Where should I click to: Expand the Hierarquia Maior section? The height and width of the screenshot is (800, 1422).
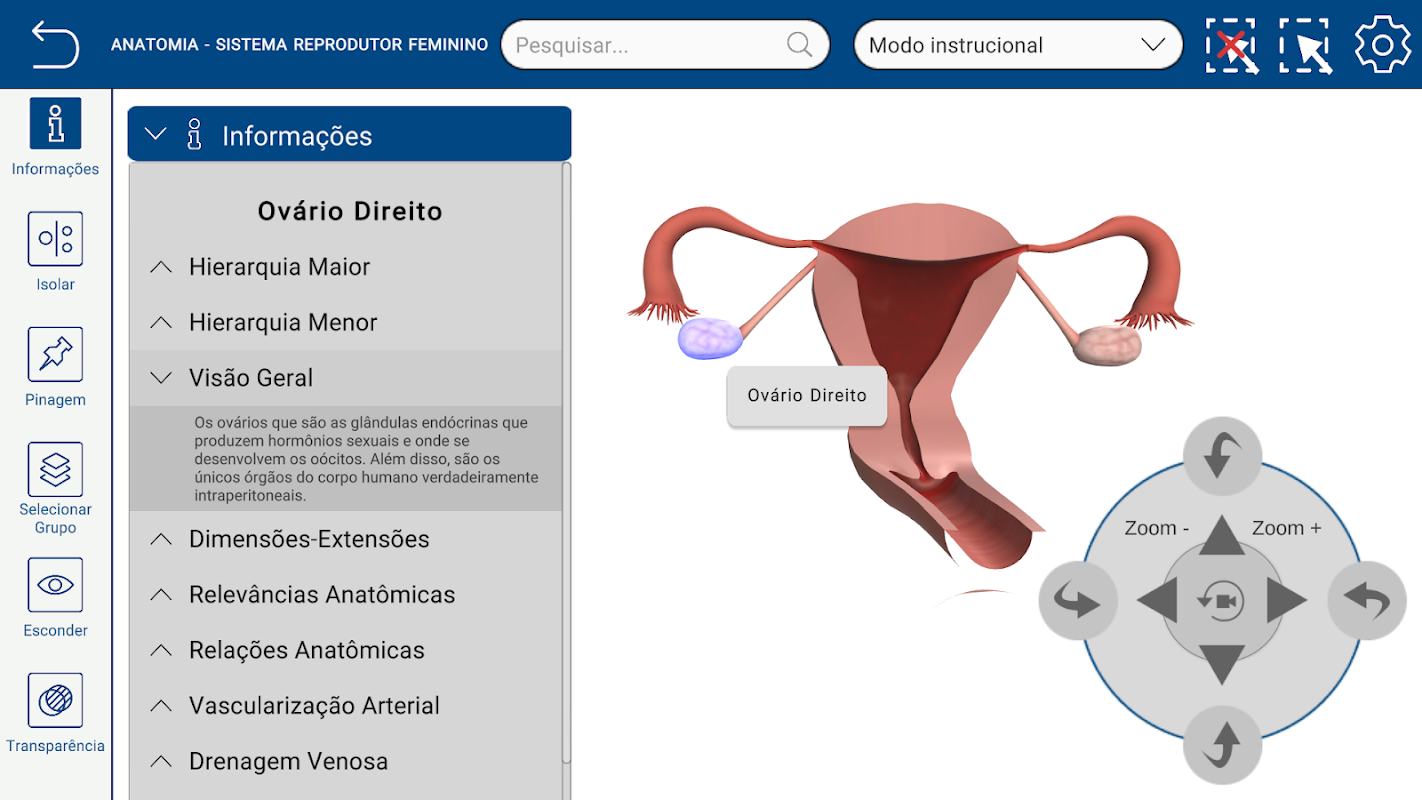tap(346, 267)
